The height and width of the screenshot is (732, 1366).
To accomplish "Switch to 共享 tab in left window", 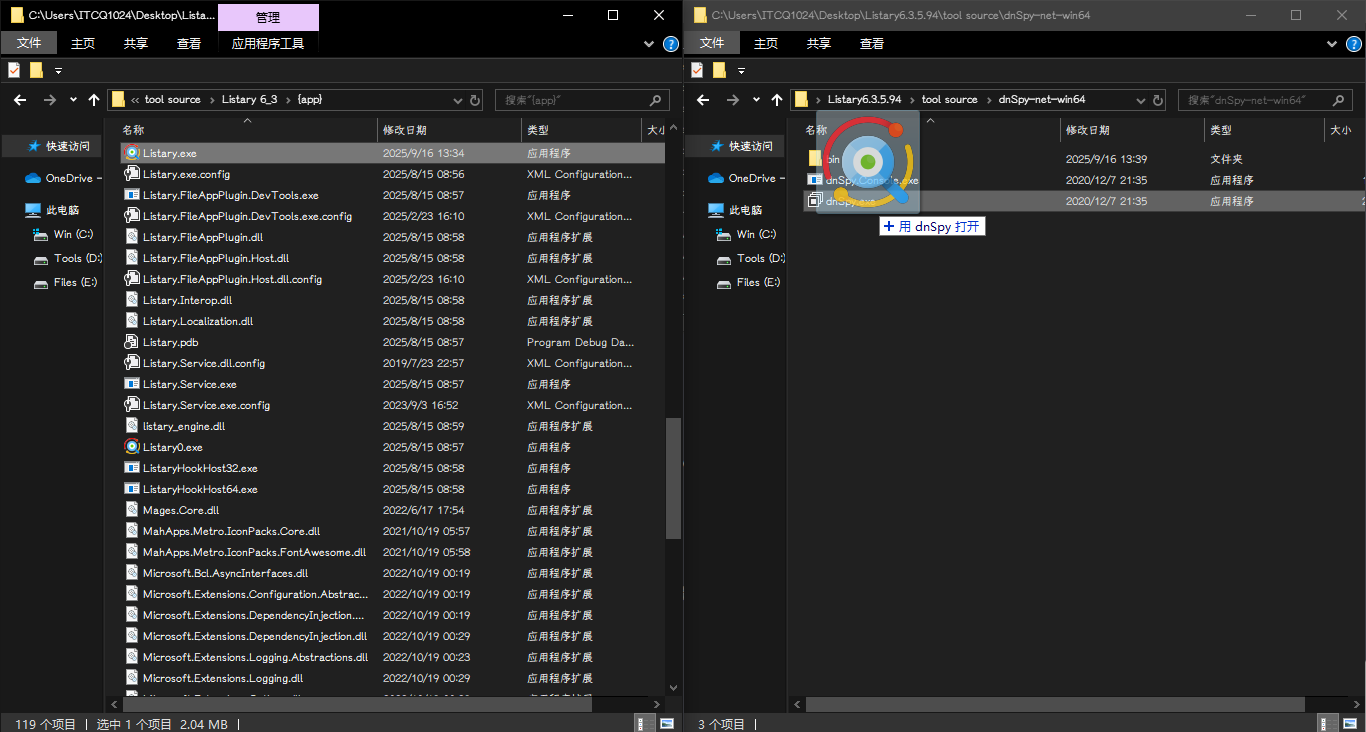I will pos(136,43).
